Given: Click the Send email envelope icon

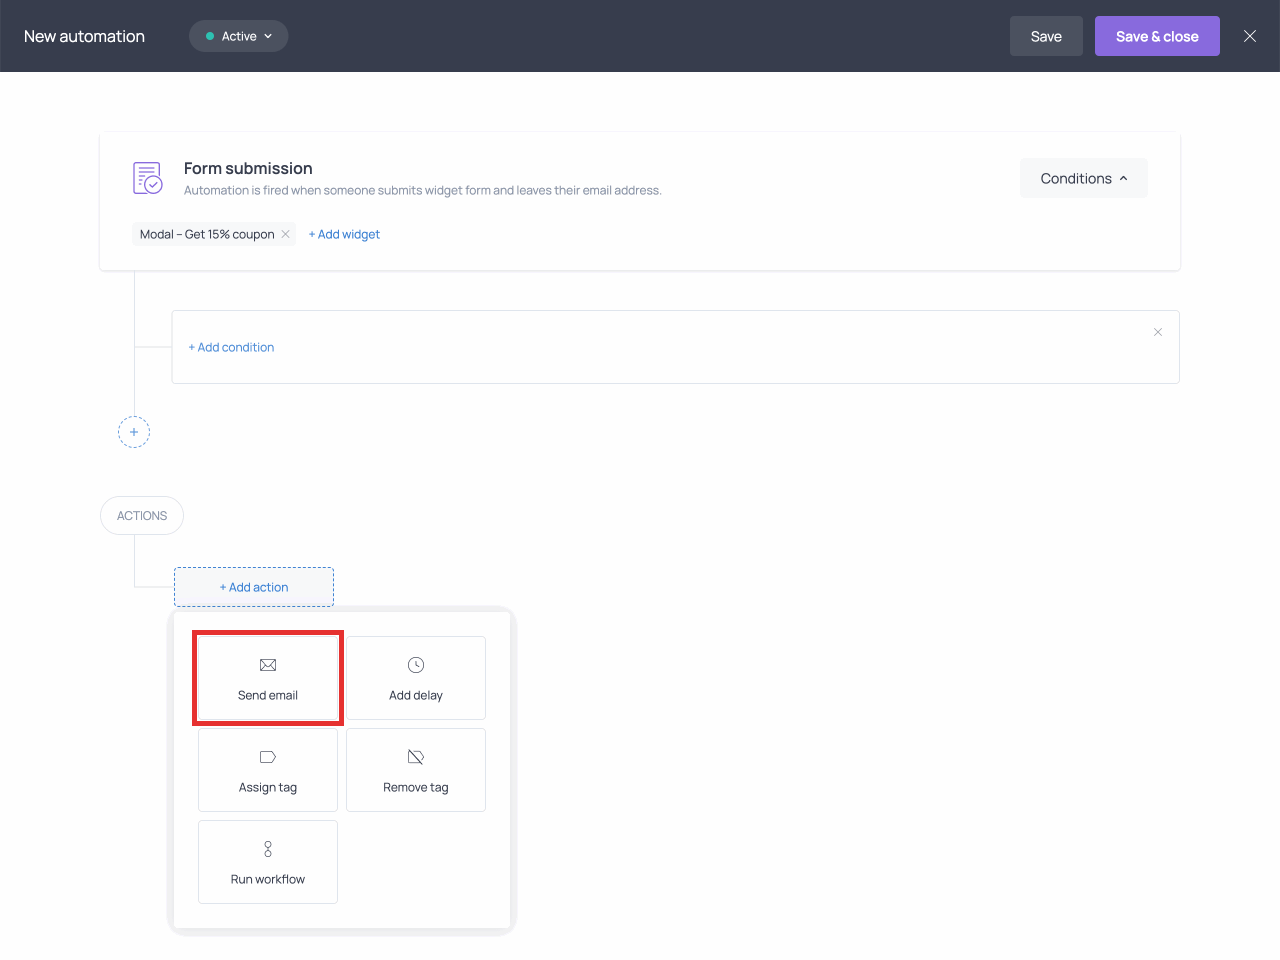Looking at the screenshot, I should 268,665.
